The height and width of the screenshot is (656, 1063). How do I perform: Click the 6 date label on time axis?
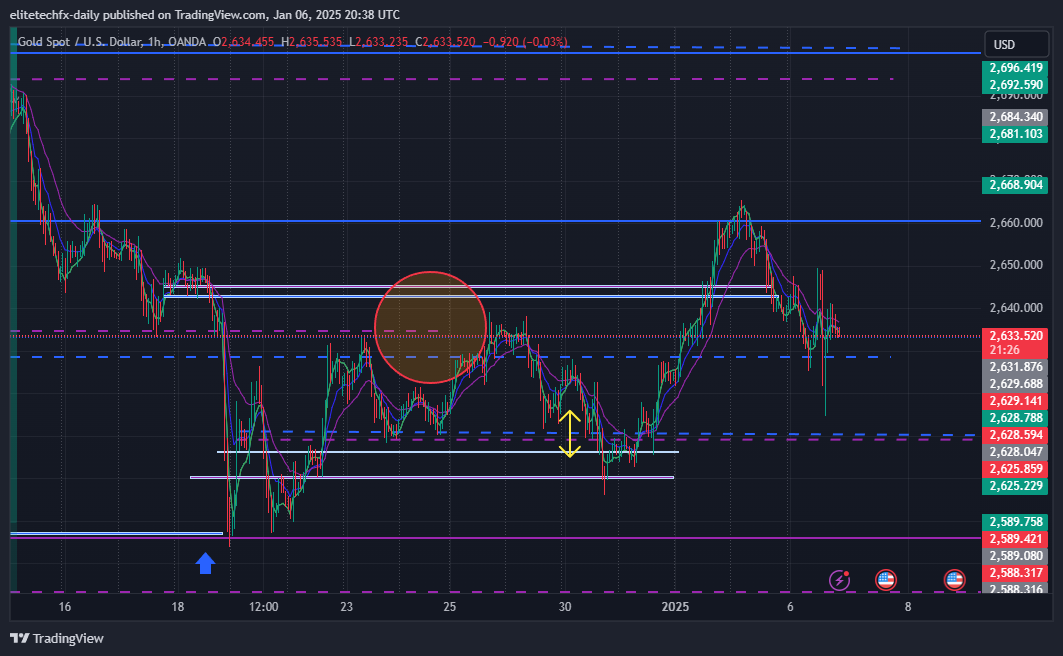point(790,607)
